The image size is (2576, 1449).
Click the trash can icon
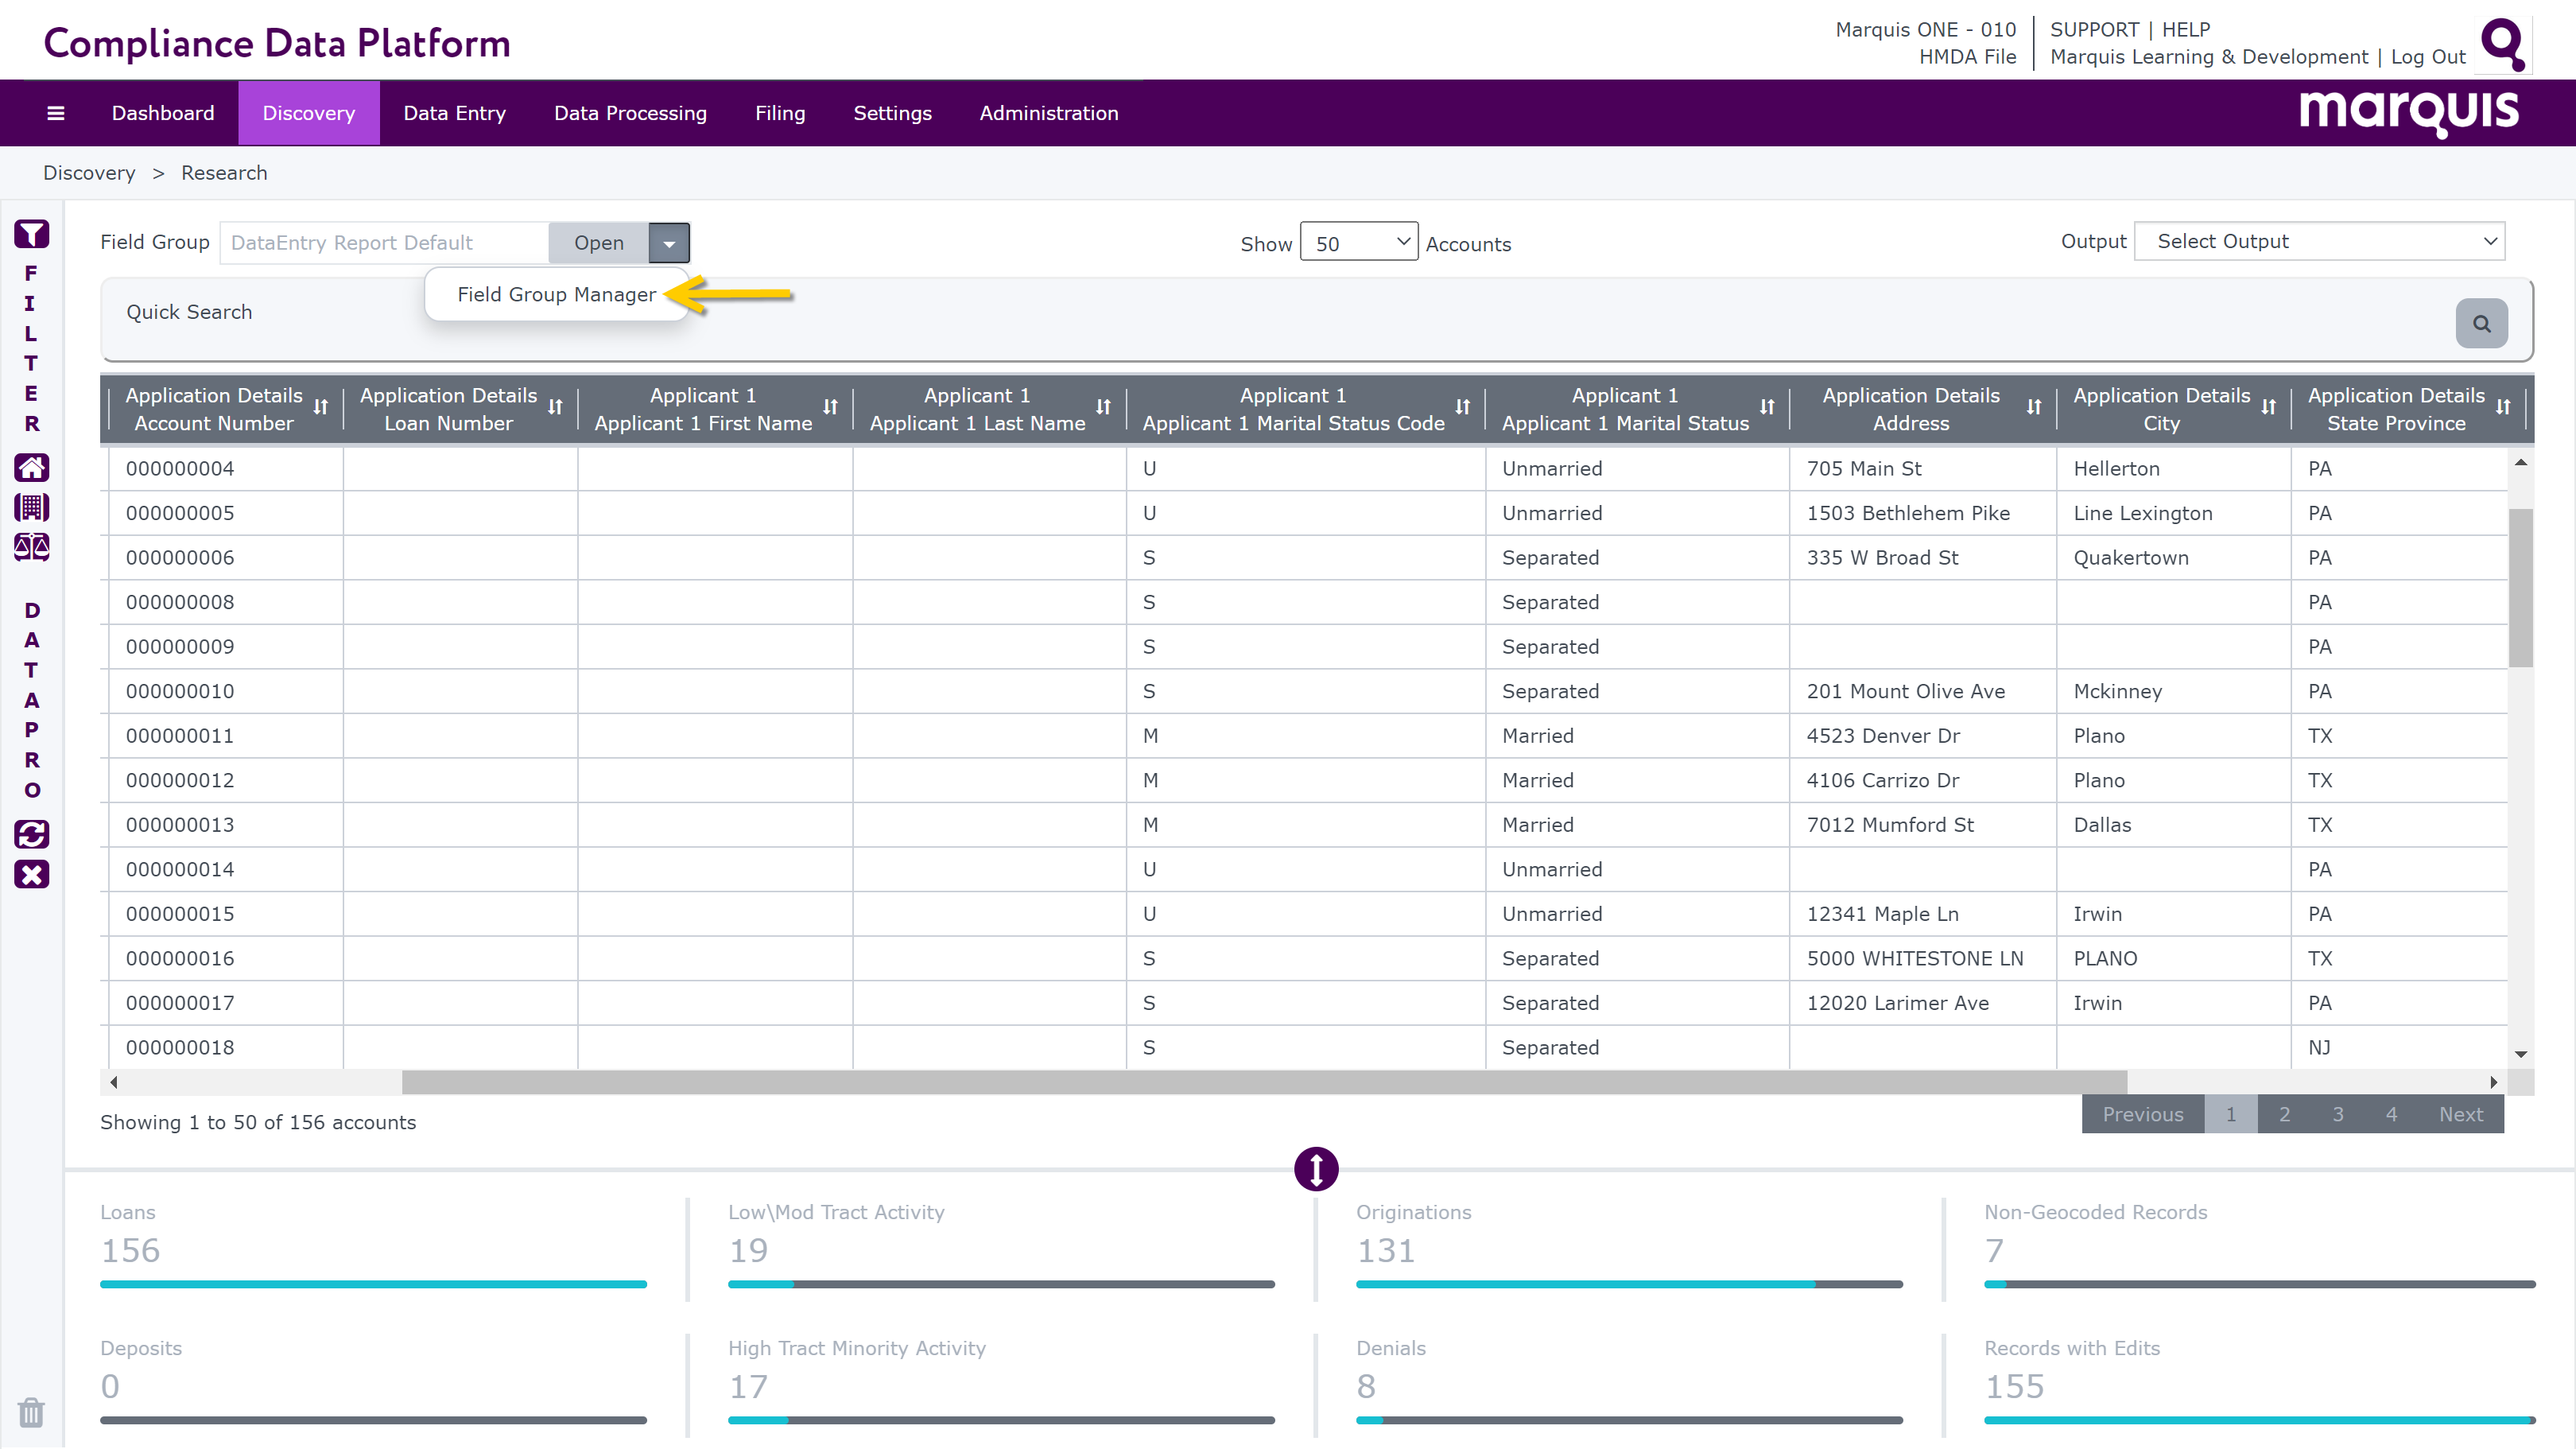pyautogui.click(x=31, y=1412)
